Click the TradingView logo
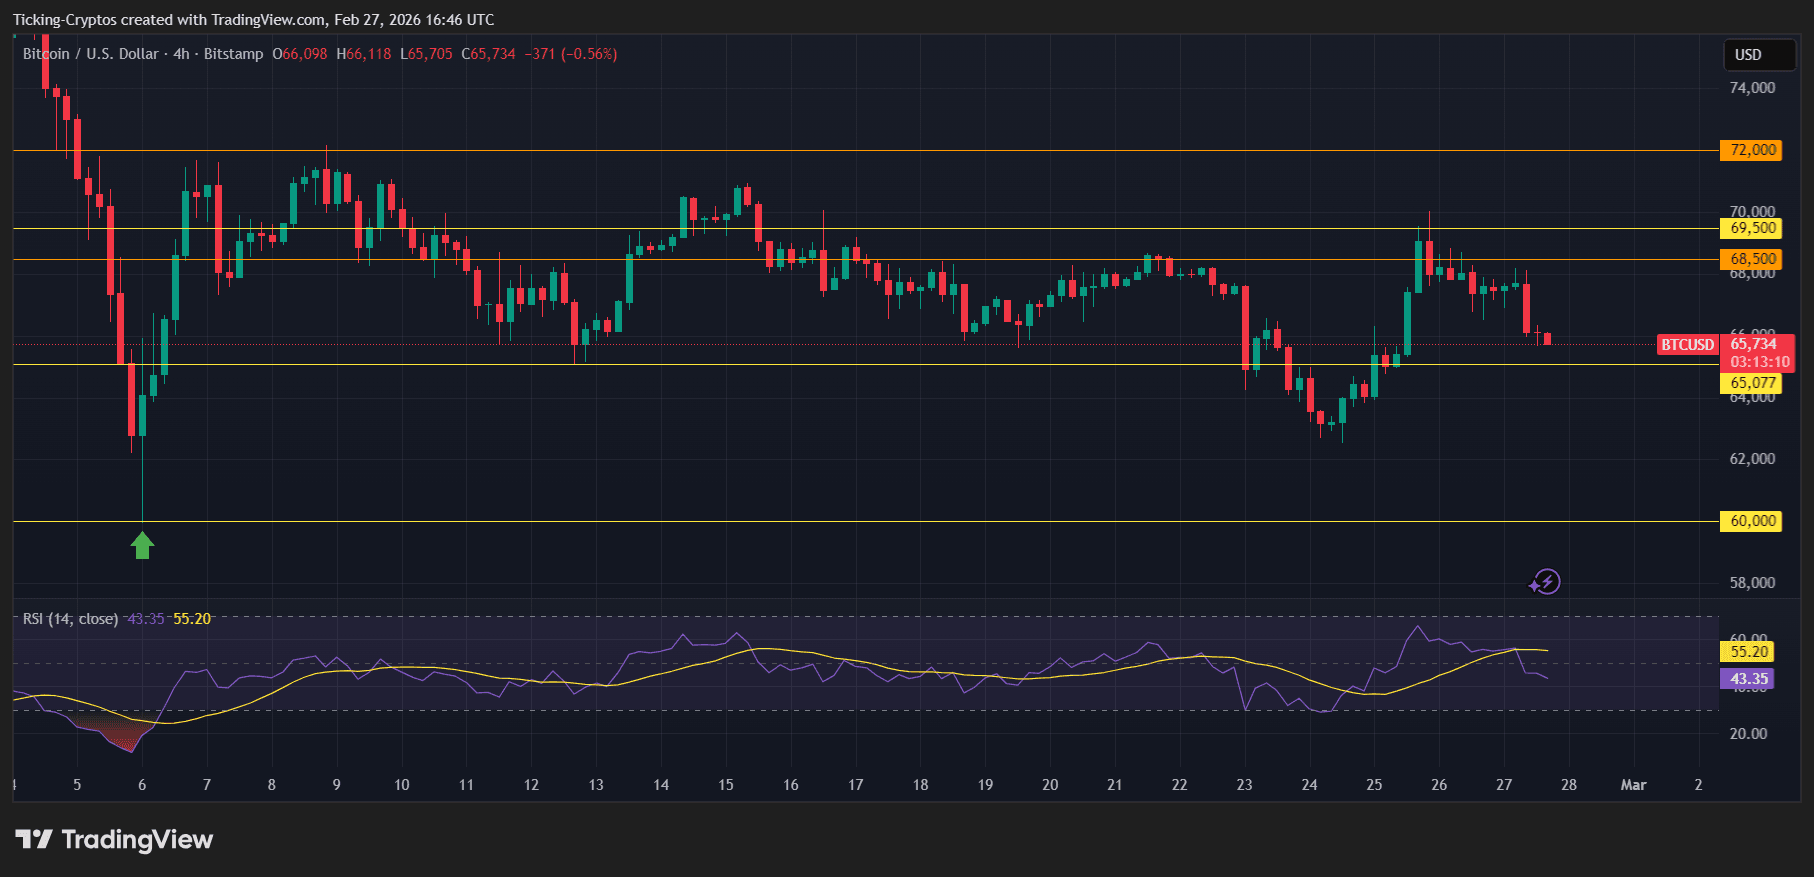The height and width of the screenshot is (877, 1814). point(114,839)
